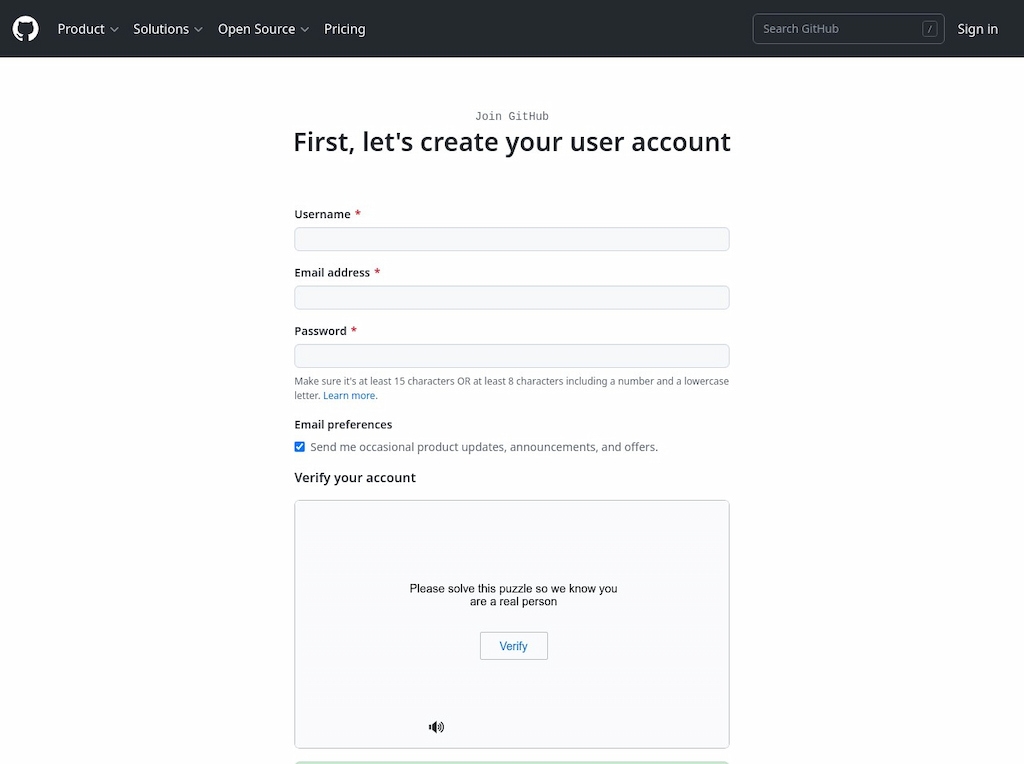
Task: Open the Solutions dropdown
Action: 162,29
